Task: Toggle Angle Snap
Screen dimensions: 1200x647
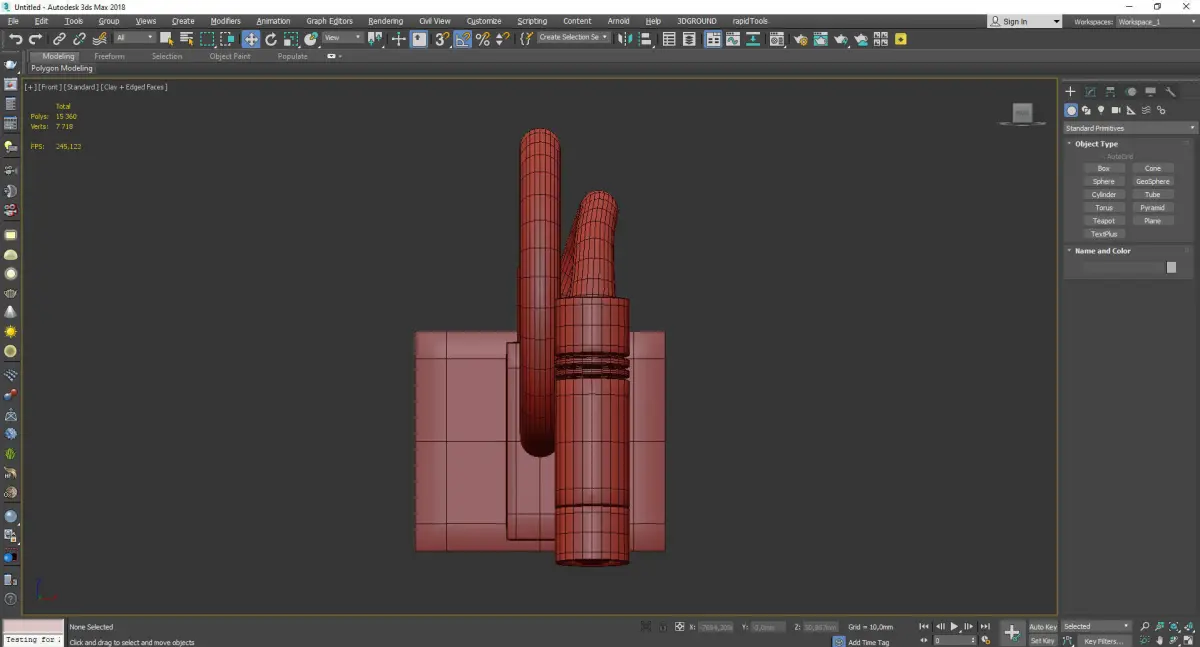Action: coord(462,39)
